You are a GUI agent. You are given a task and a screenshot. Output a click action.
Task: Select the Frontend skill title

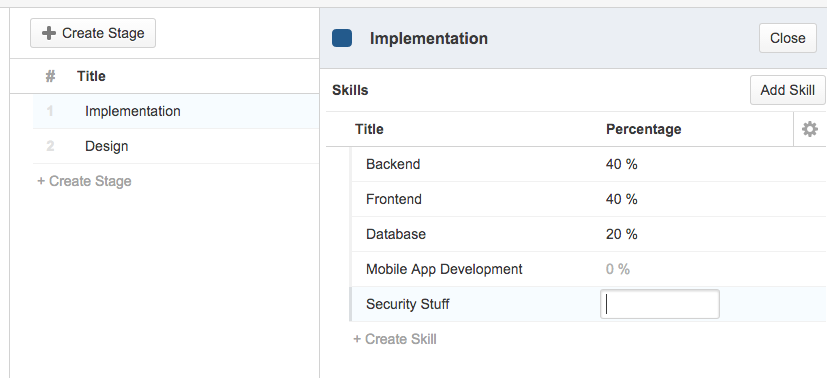393,199
